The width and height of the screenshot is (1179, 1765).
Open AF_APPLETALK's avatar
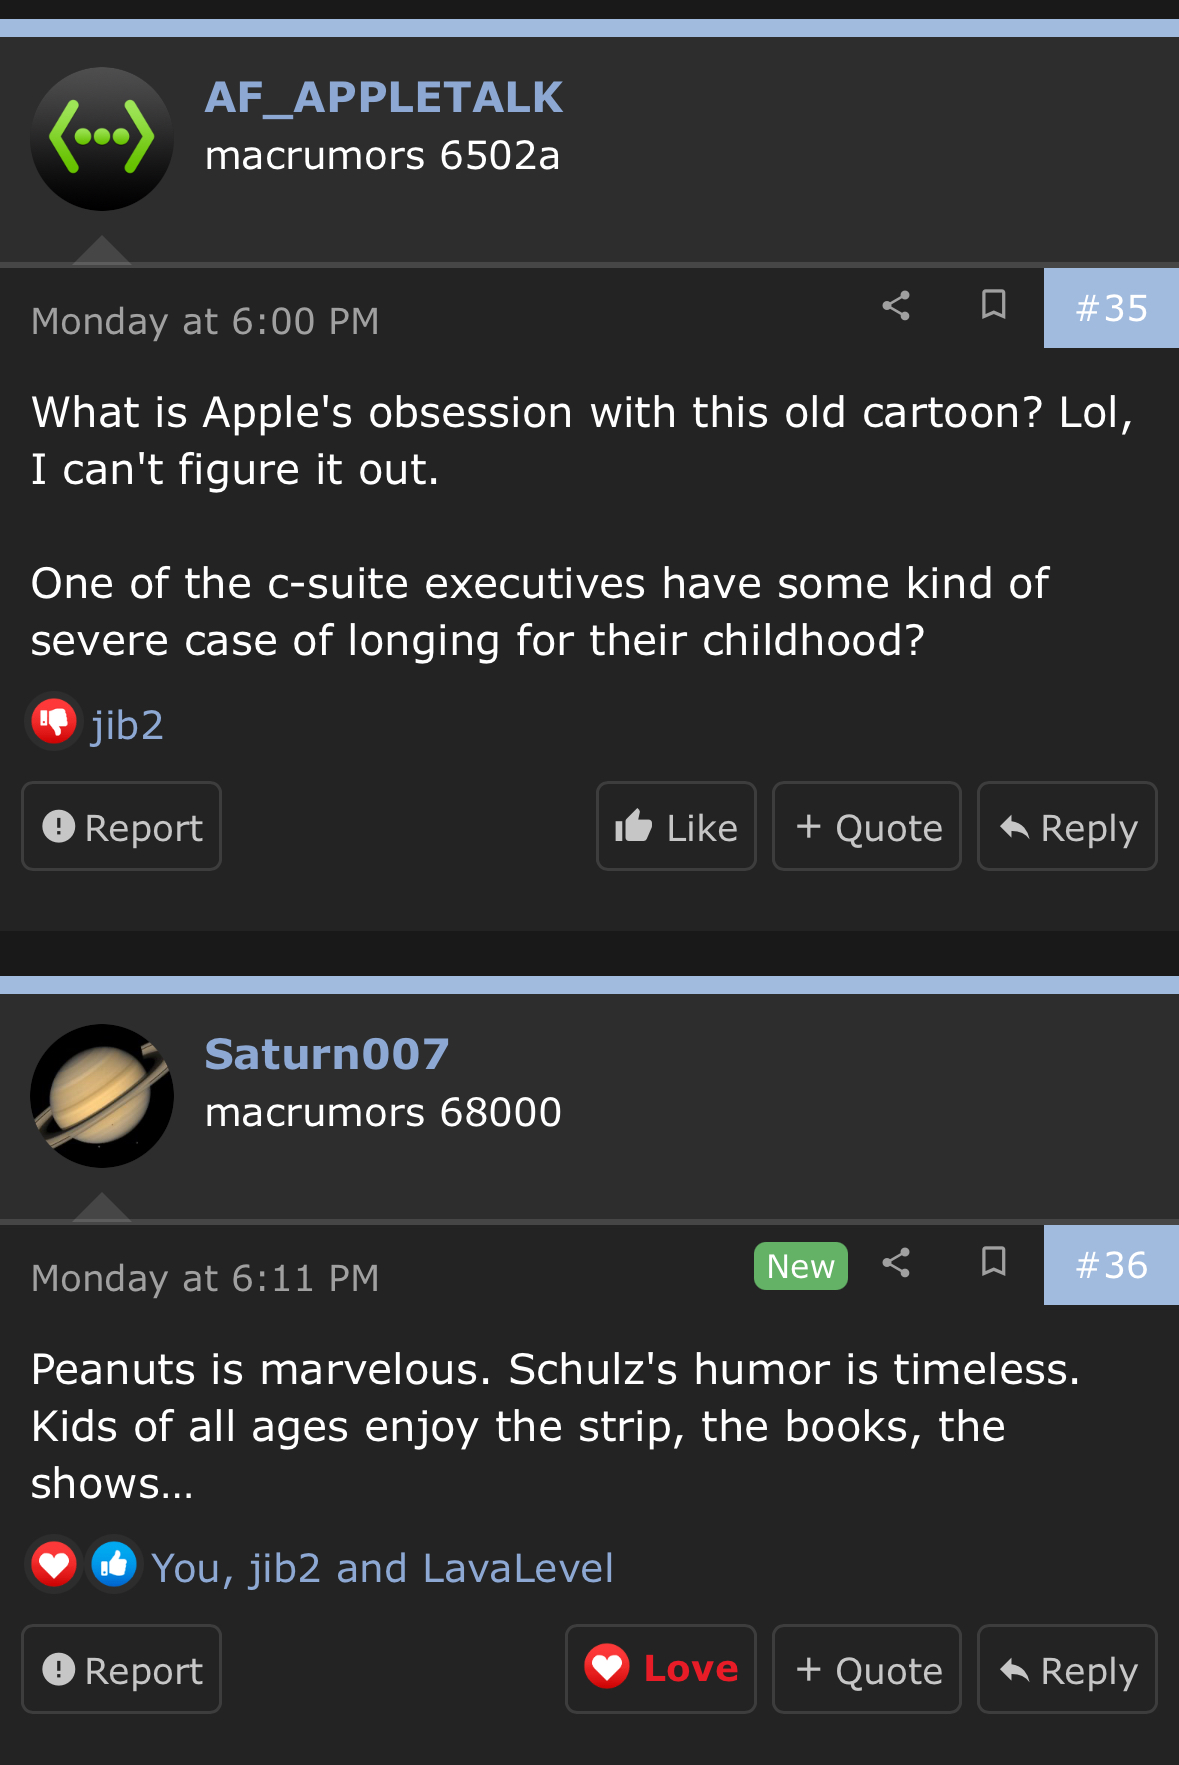click(102, 139)
